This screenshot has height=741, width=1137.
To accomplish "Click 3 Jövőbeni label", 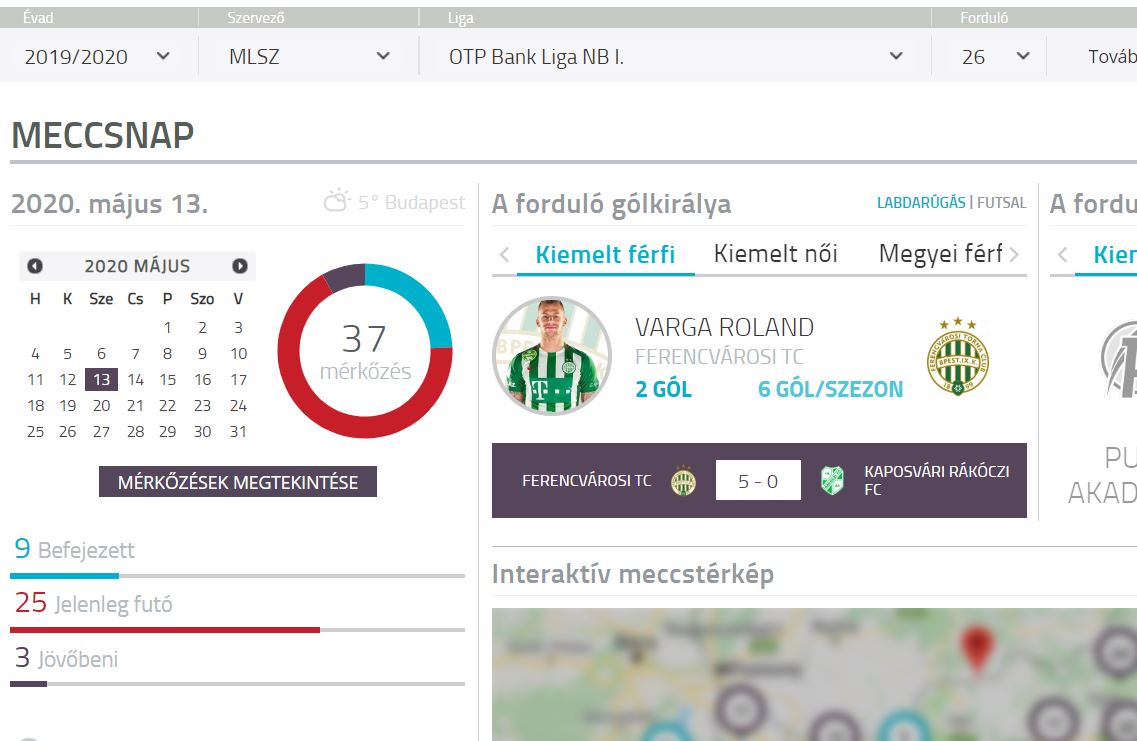I will tap(66, 658).
